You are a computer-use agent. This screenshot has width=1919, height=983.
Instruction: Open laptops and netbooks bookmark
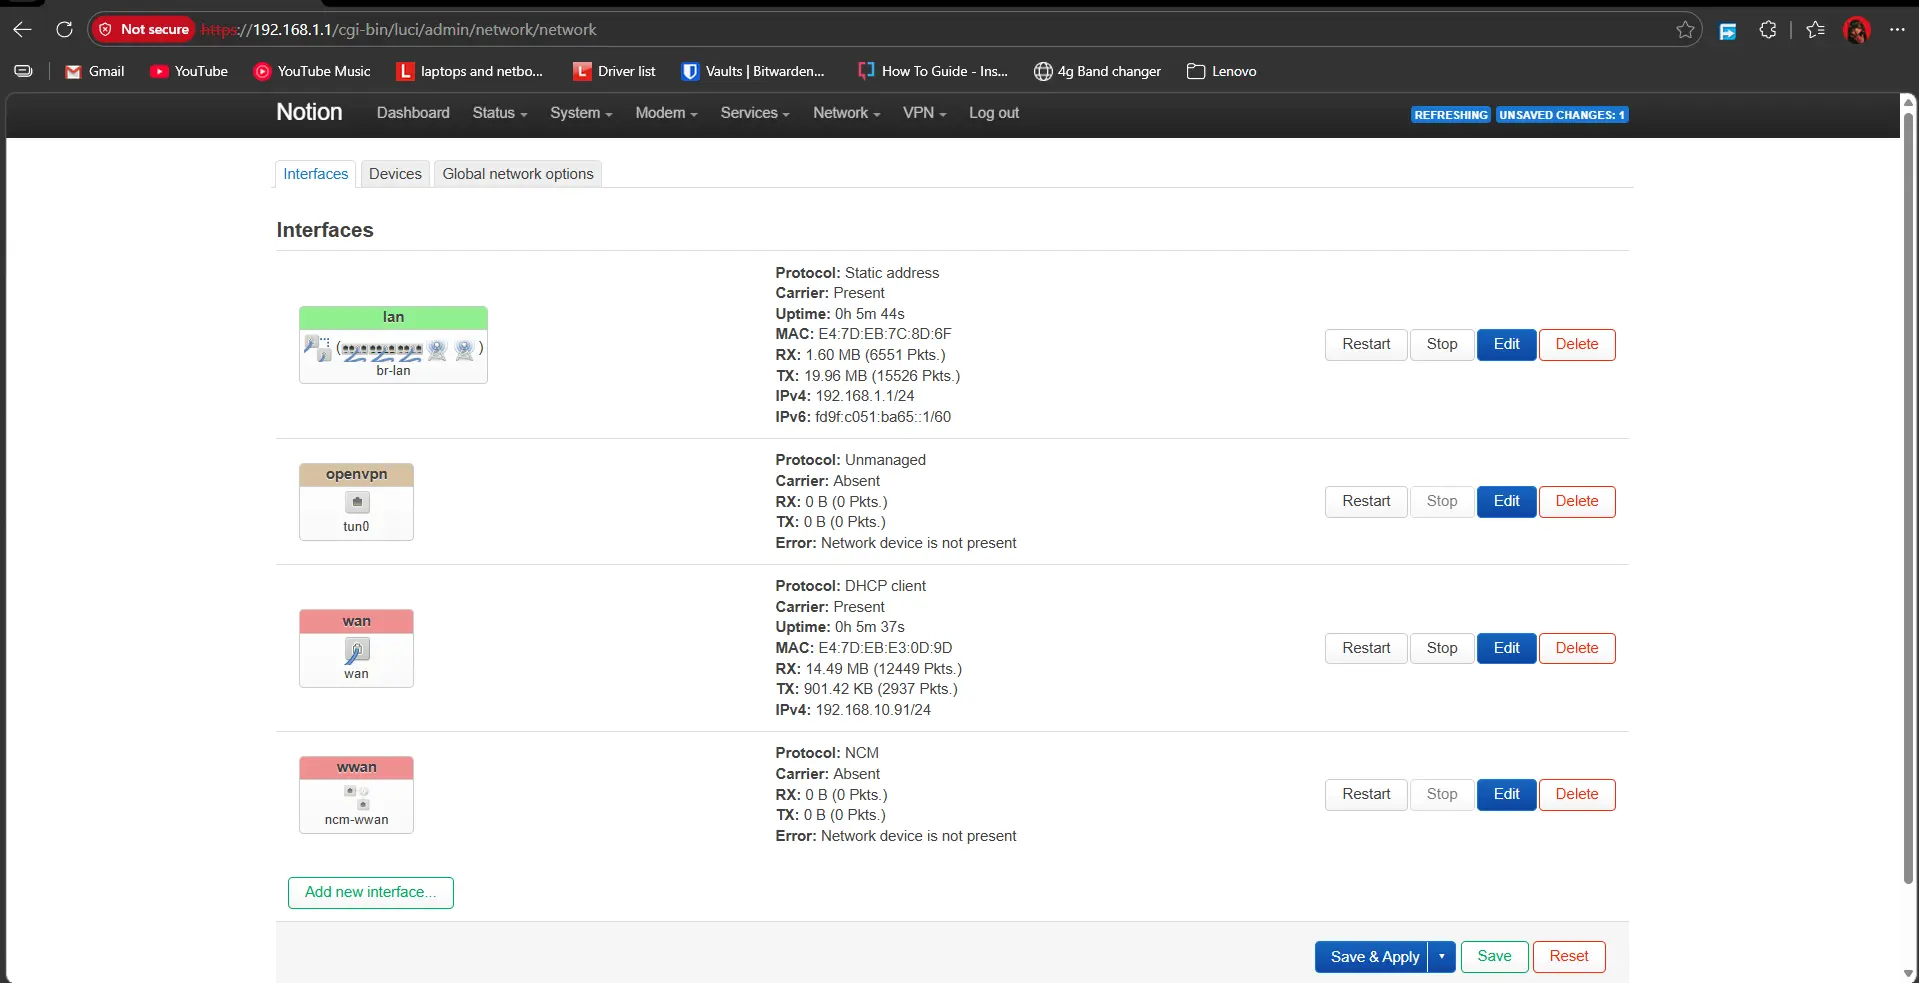pos(470,71)
